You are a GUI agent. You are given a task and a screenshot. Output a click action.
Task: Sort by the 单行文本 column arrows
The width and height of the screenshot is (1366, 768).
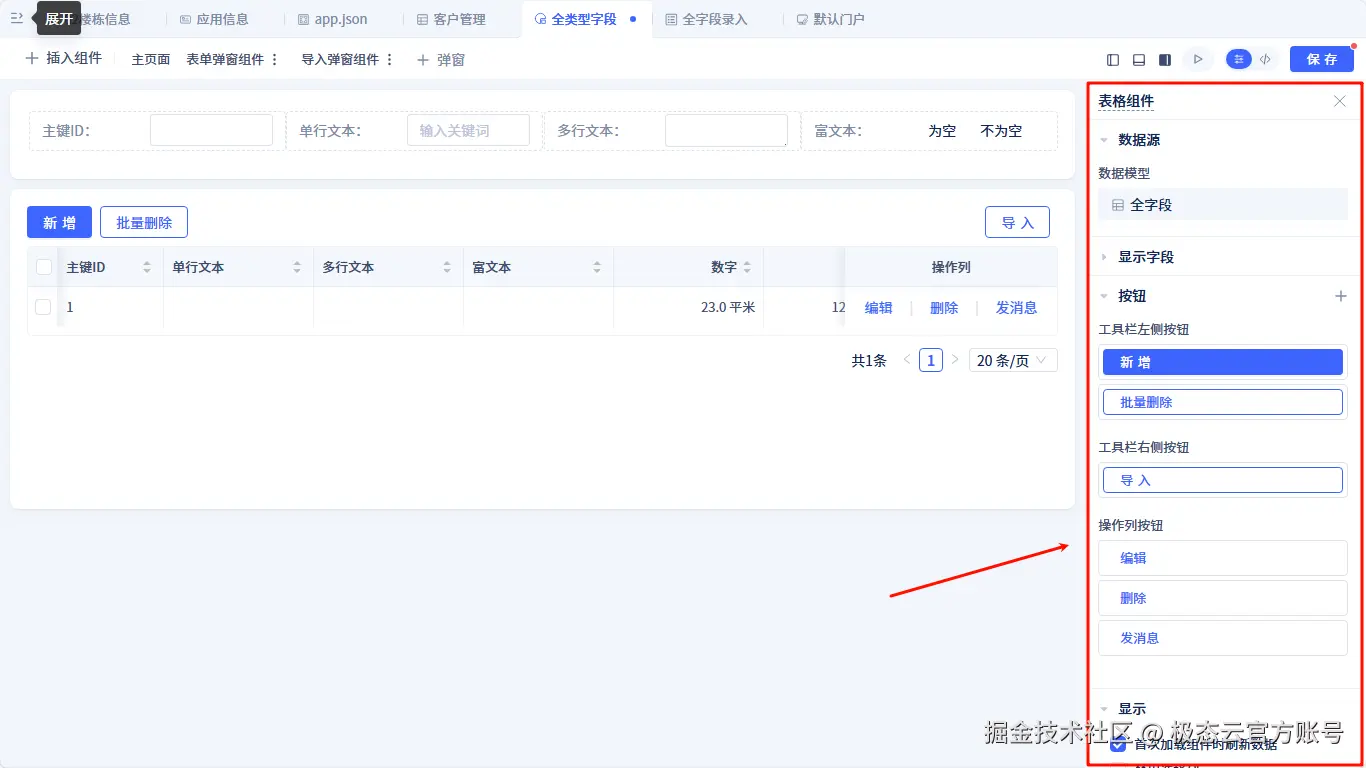297,268
